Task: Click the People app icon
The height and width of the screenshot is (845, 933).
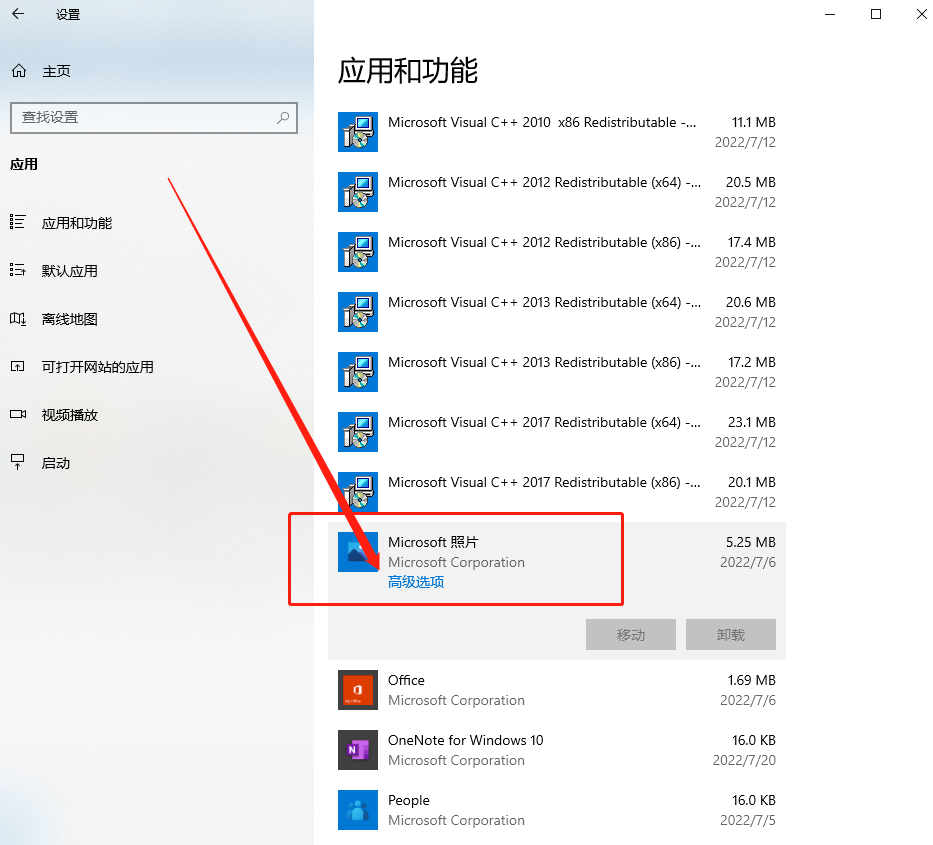Action: click(358, 810)
